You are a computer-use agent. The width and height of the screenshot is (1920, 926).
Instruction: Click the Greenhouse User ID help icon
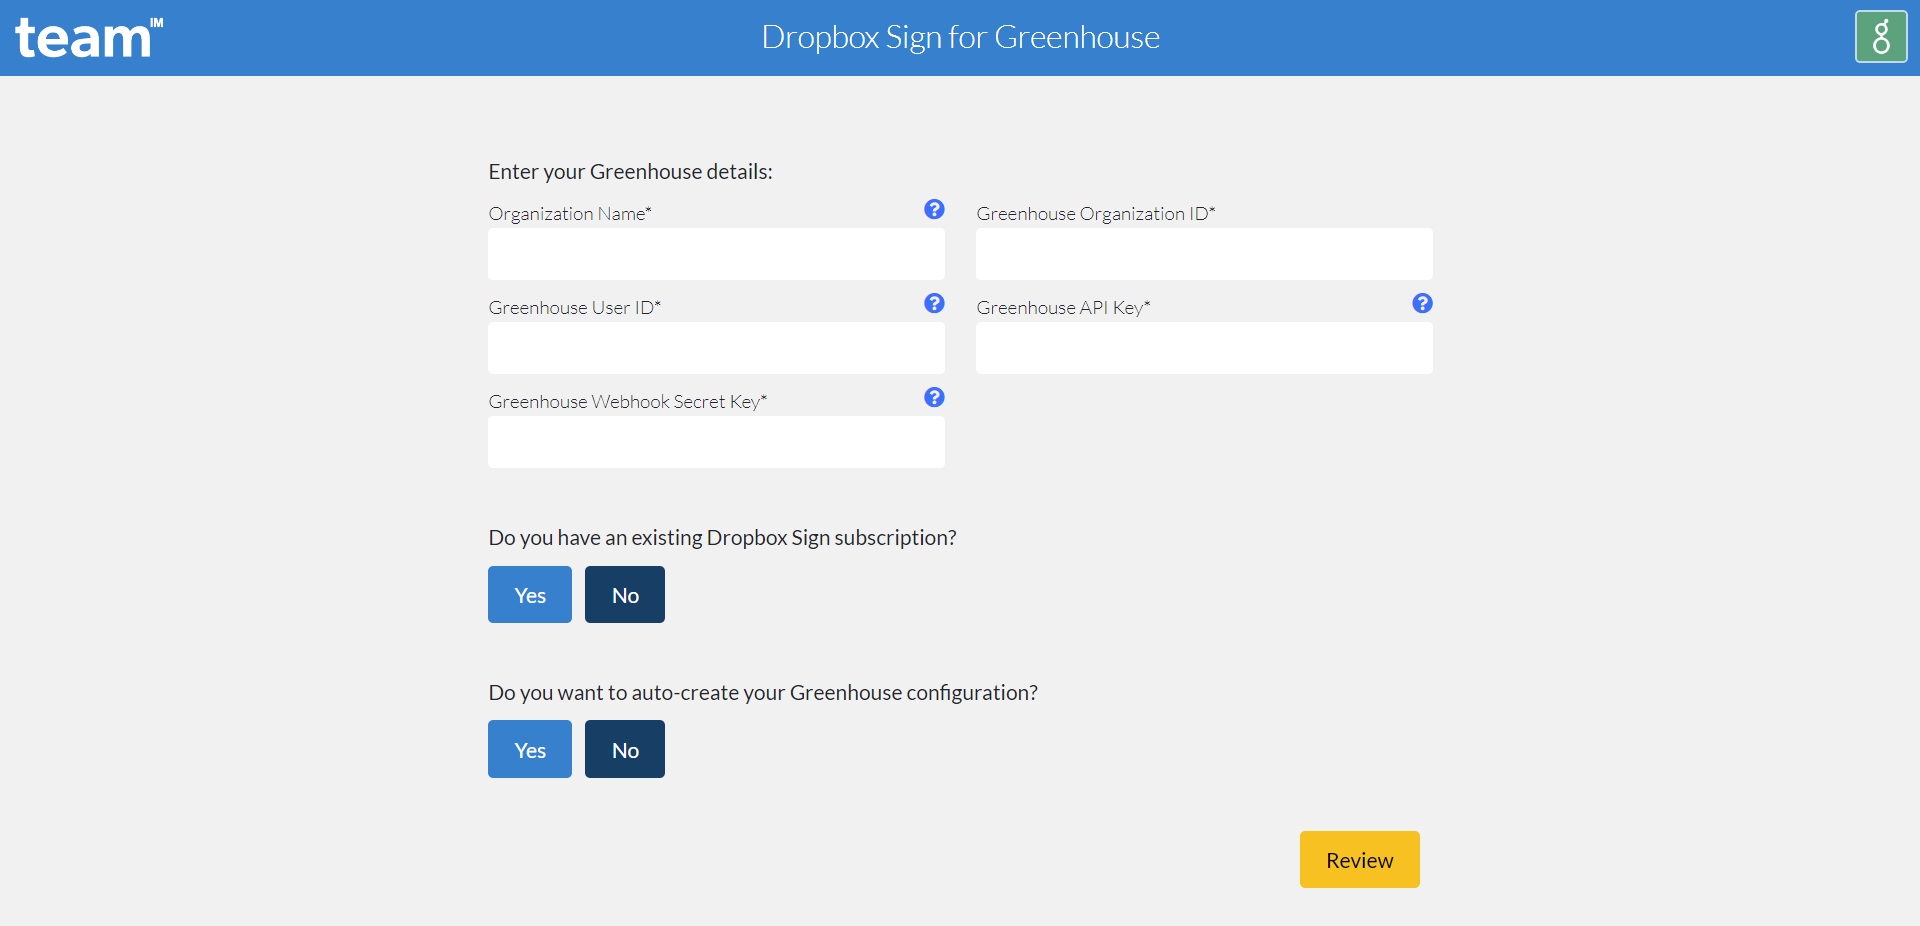934,303
